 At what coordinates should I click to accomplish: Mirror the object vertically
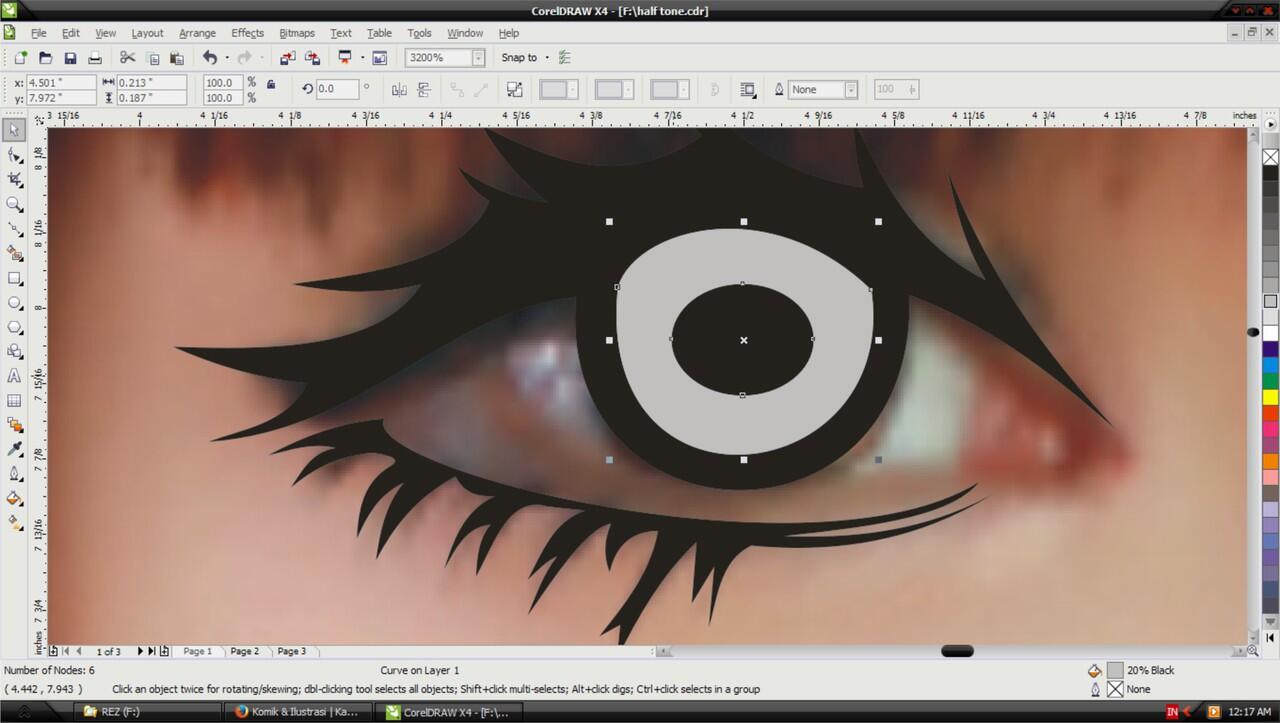pos(424,90)
